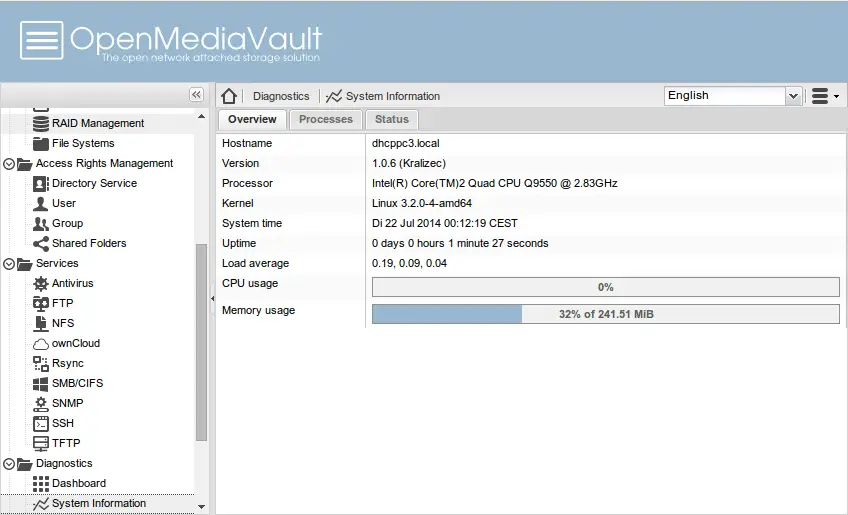Click the File Systems folder icon

click(x=41, y=143)
